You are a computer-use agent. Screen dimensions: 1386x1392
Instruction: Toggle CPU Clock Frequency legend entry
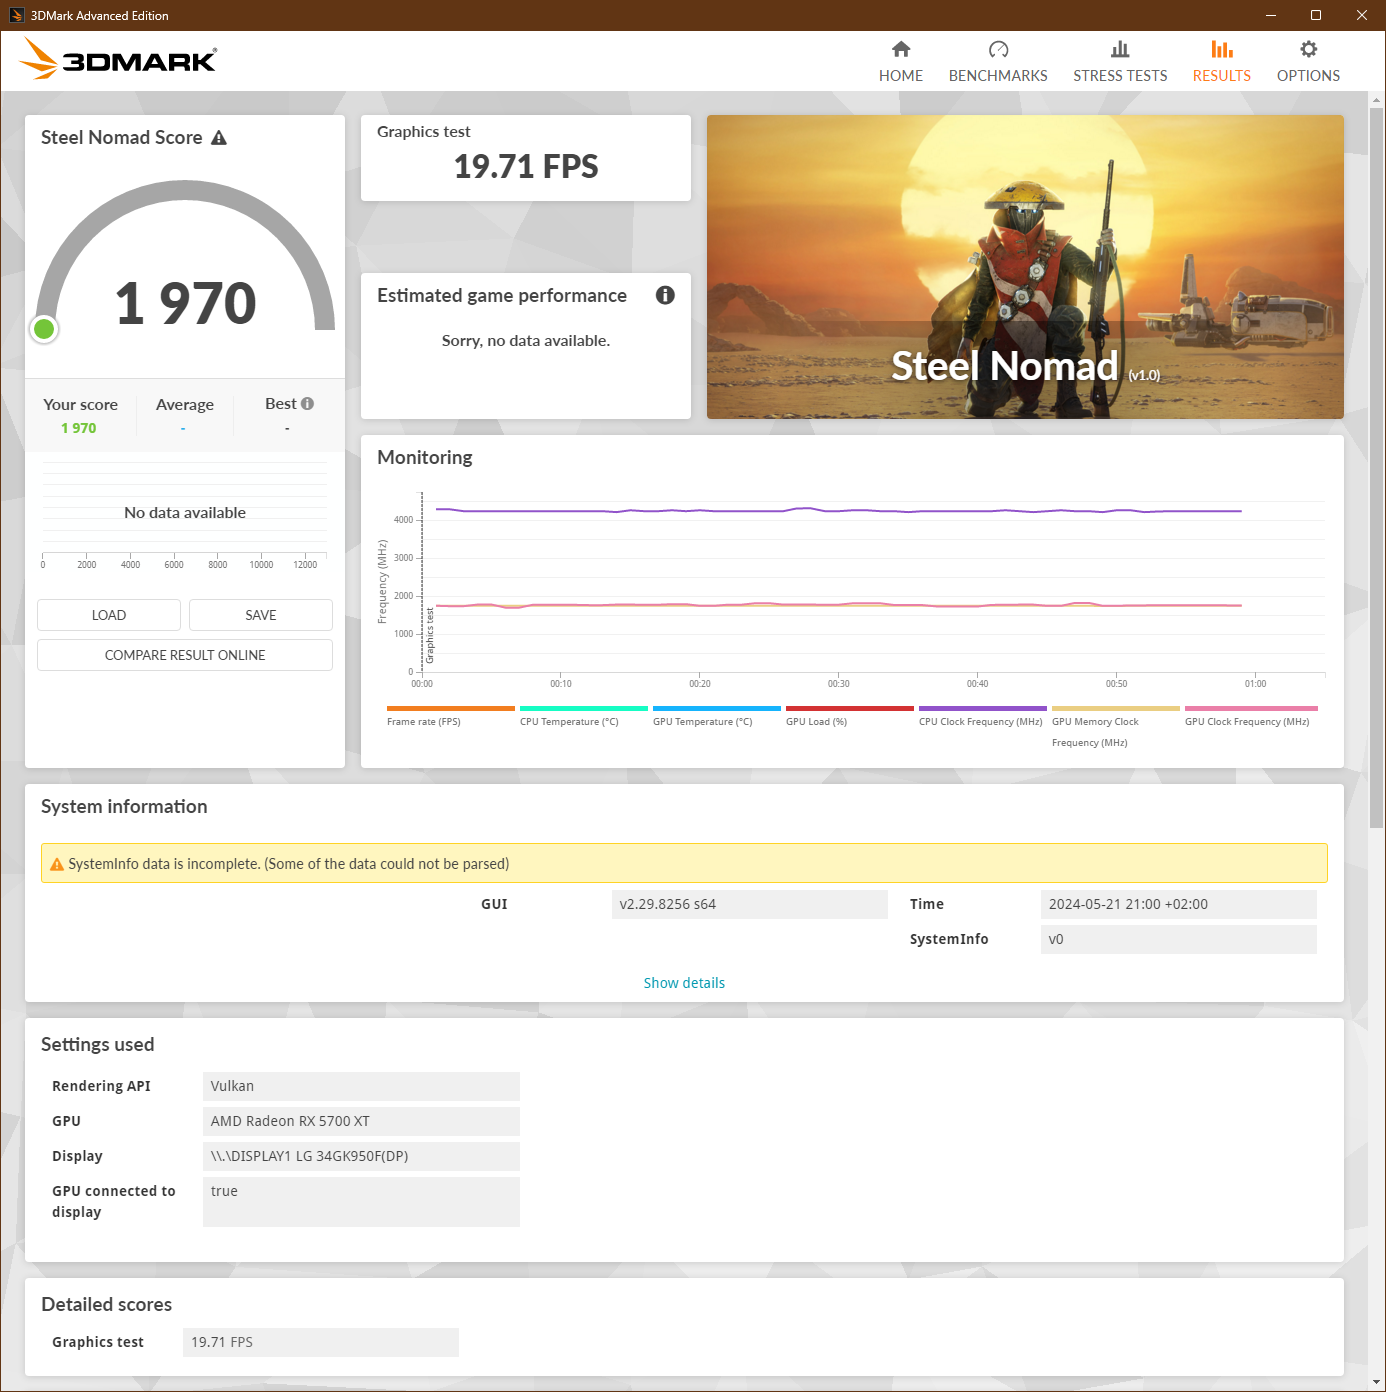point(982,716)
